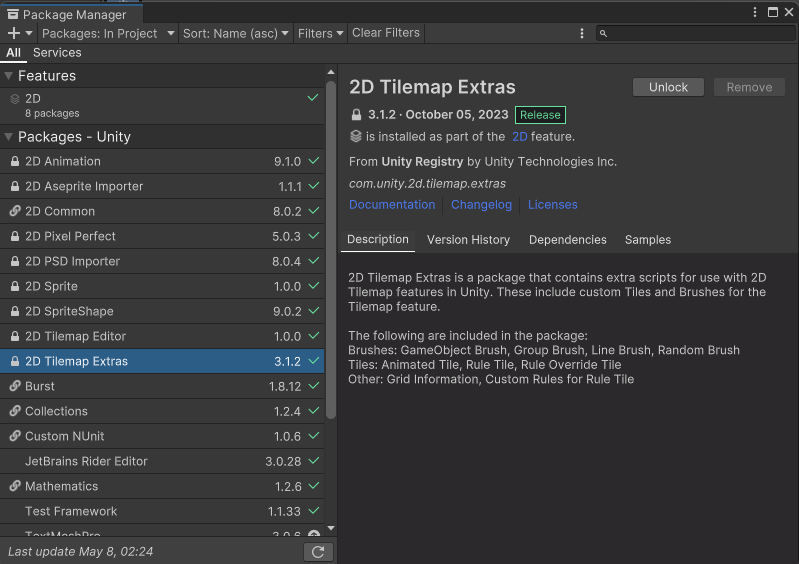Viewport: 799px width, 564px height.
Task: Open the window kebab menu in title bar
Action: pyautogui.click(x=755, y=12)
